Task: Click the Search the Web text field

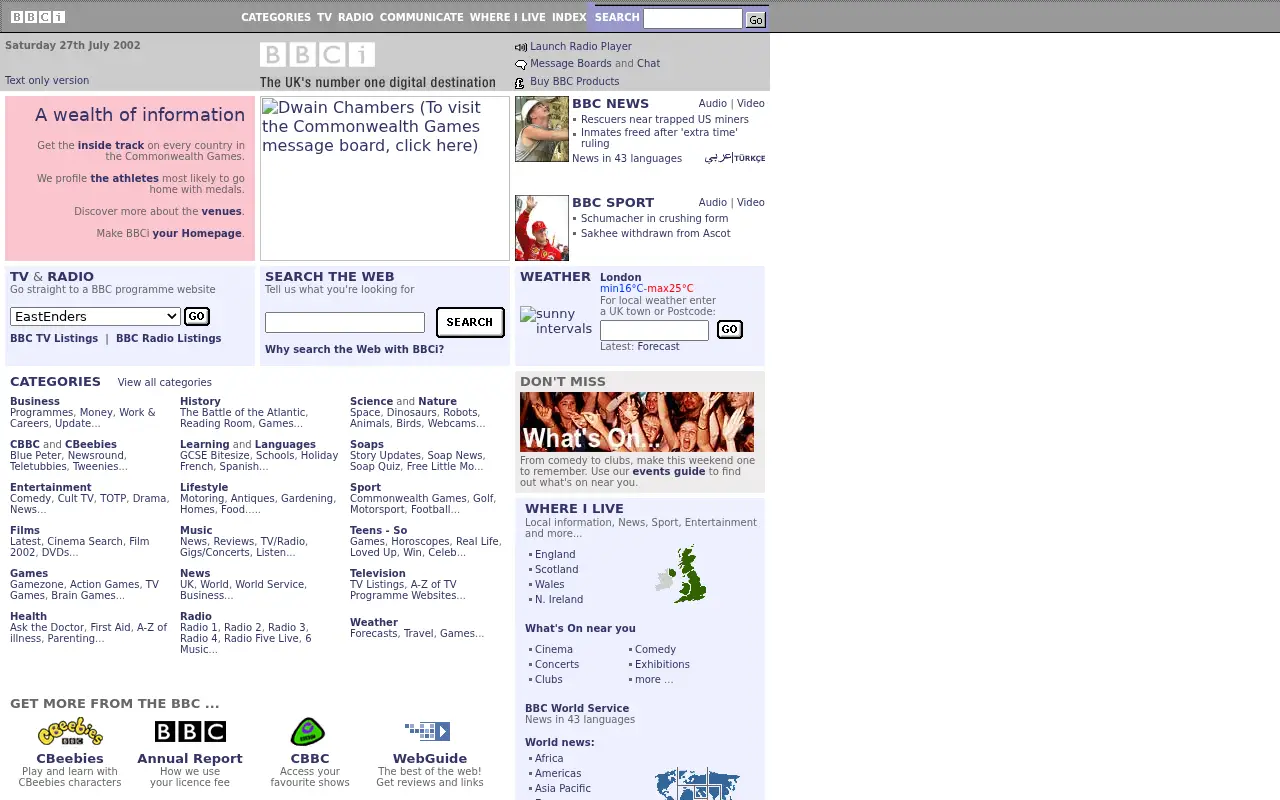Action: tap(345, 322)
